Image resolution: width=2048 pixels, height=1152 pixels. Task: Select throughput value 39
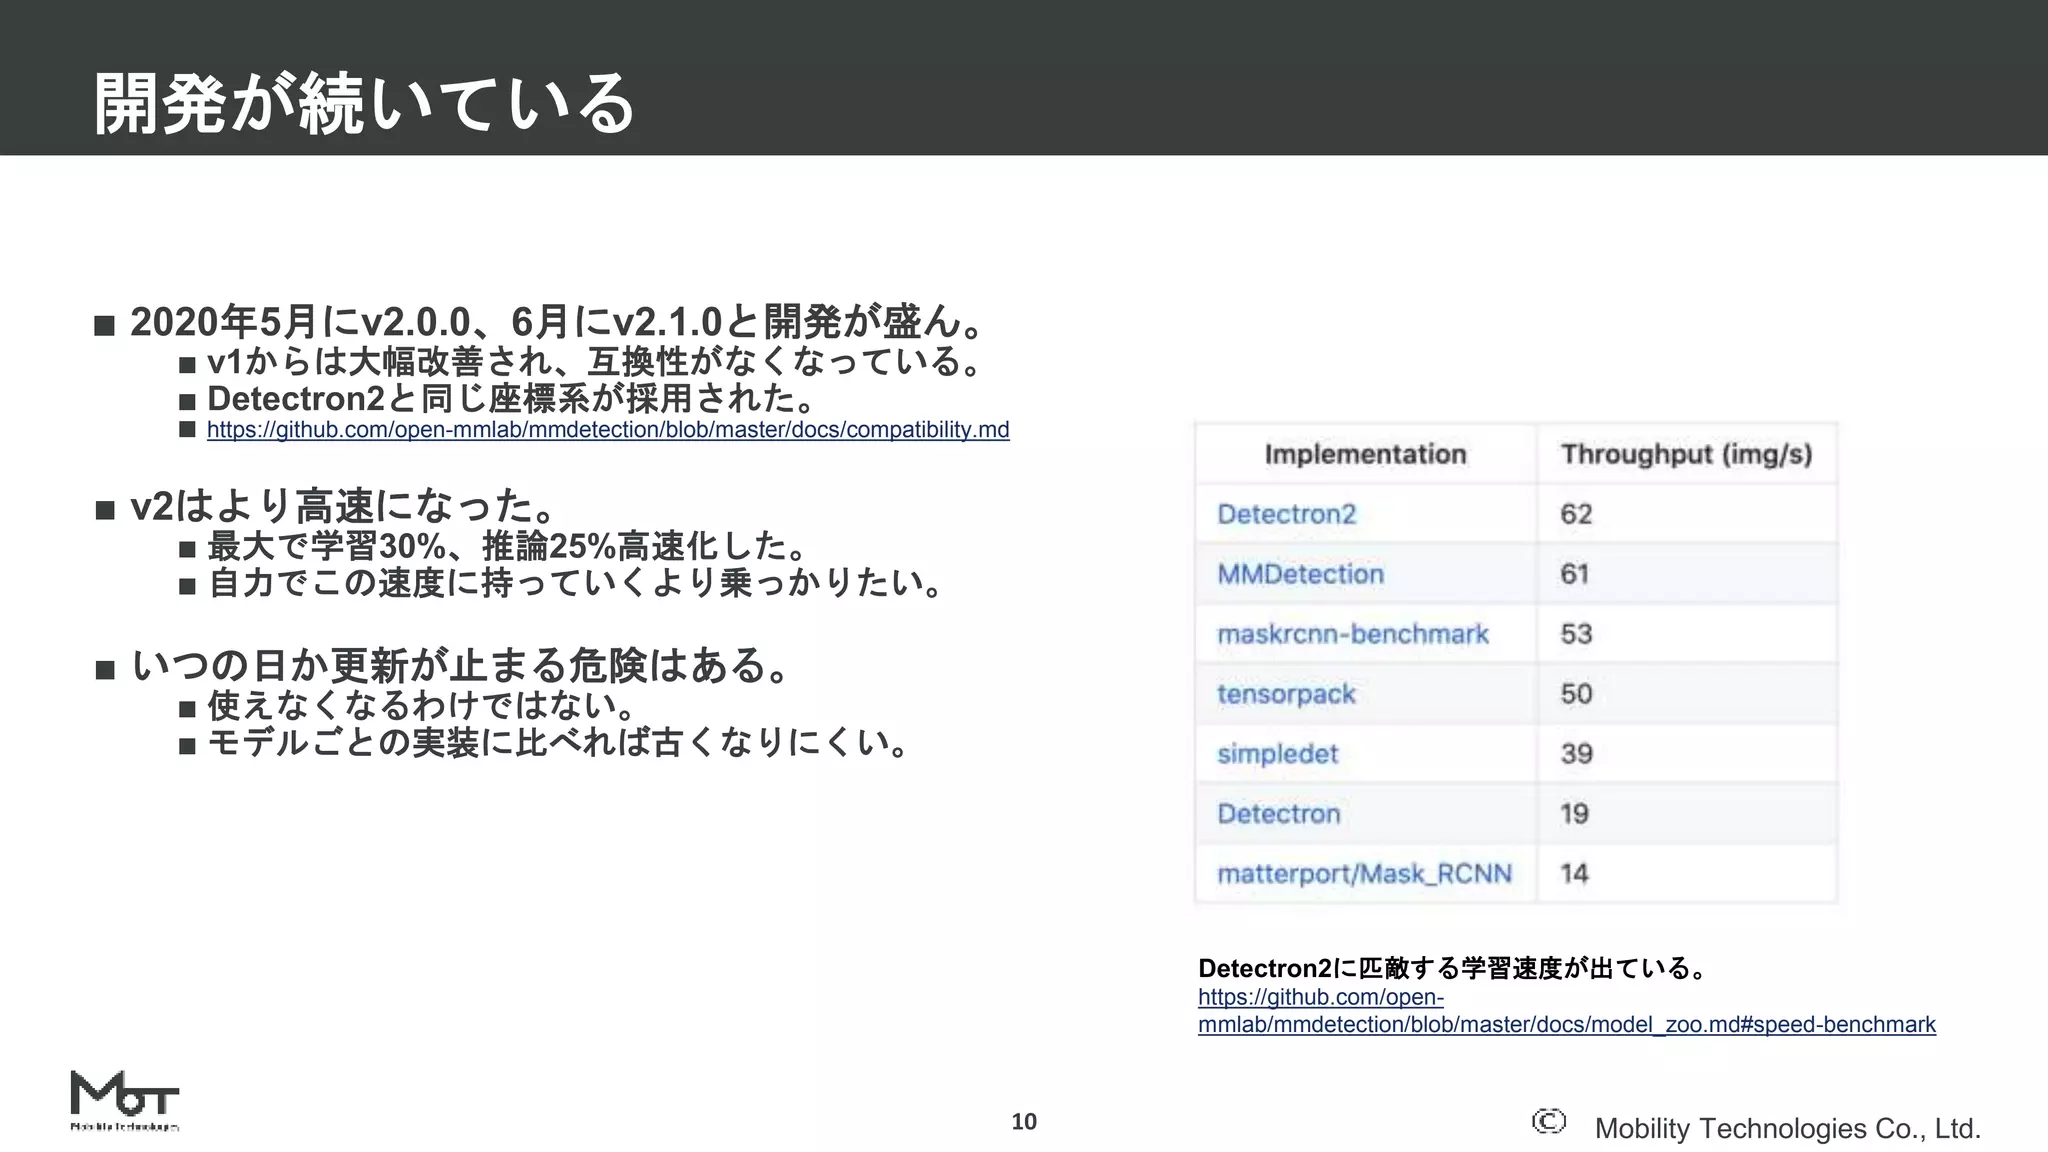[x=1576, y=754]
